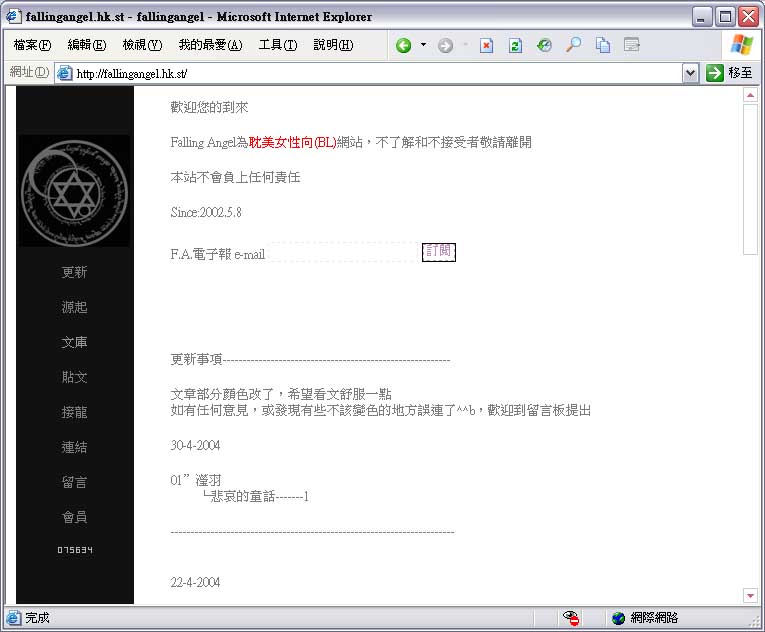Open the Back history dropdown arrow
765x632 pixels.
point(423,45)
